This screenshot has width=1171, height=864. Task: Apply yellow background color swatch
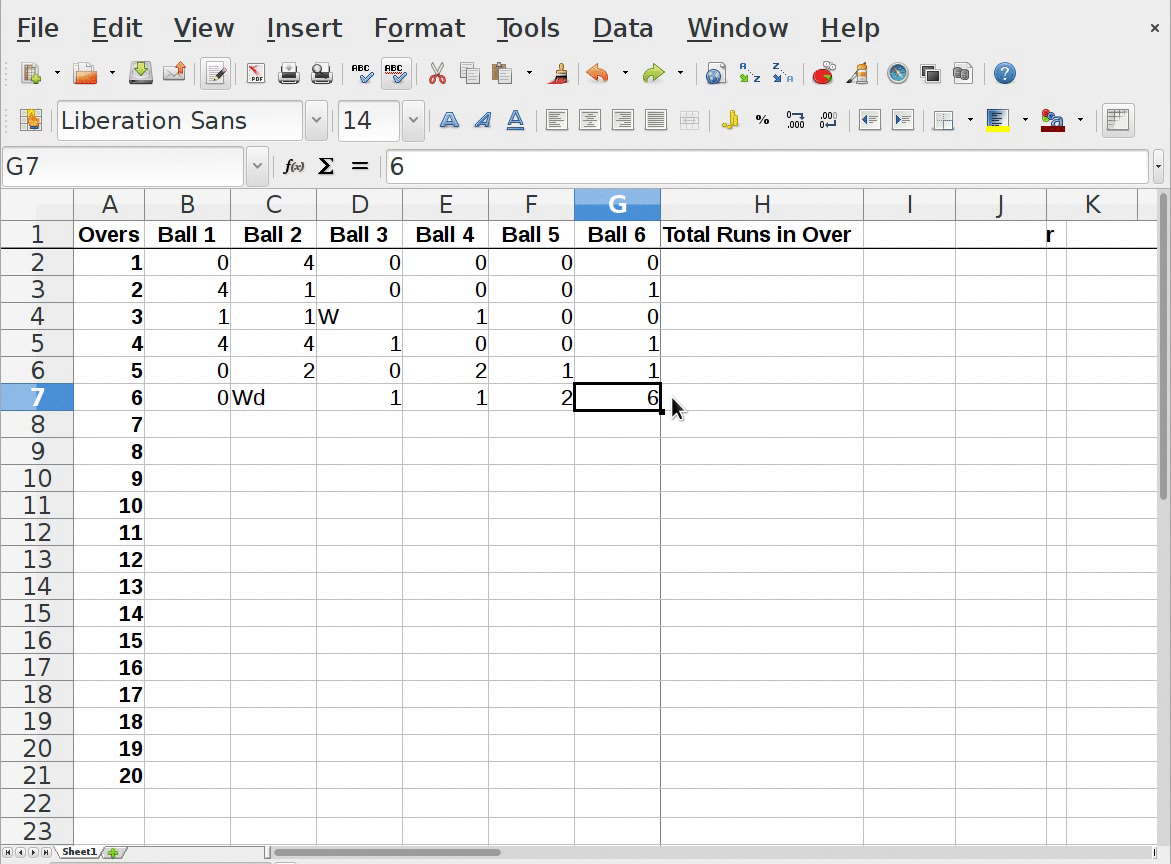coord(997,121)
